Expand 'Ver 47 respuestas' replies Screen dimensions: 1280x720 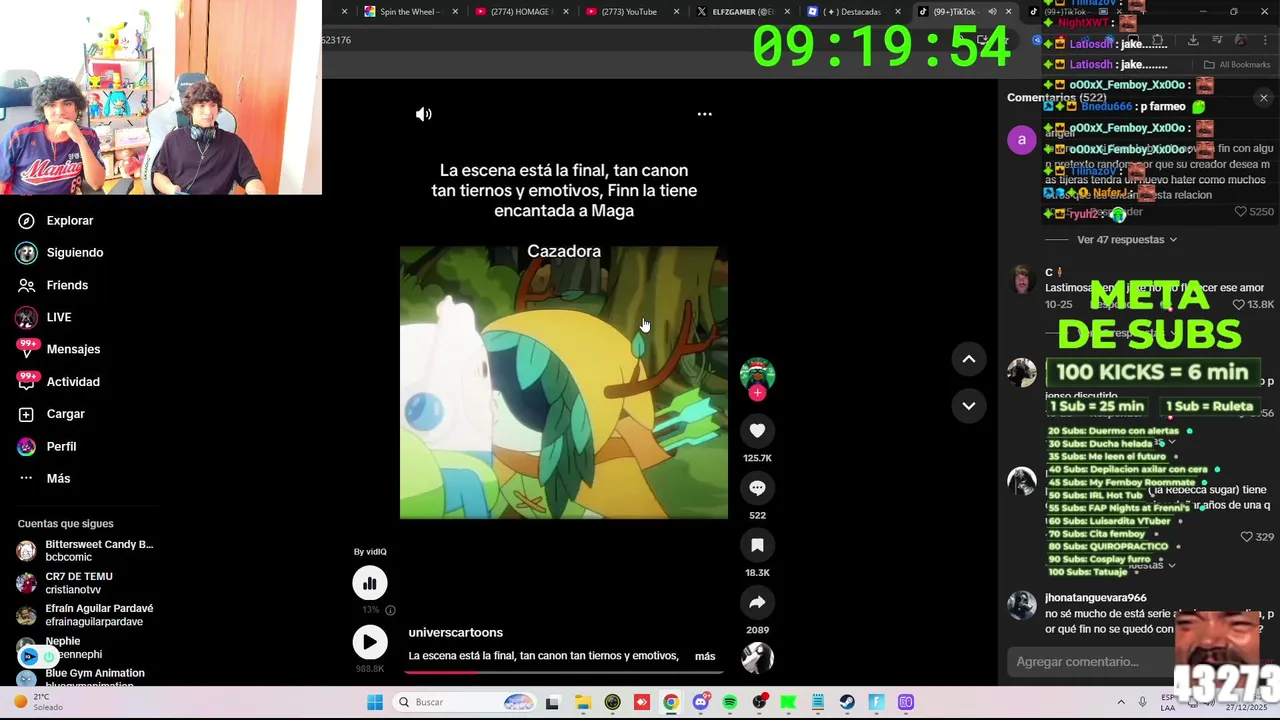pos(1127,240)
